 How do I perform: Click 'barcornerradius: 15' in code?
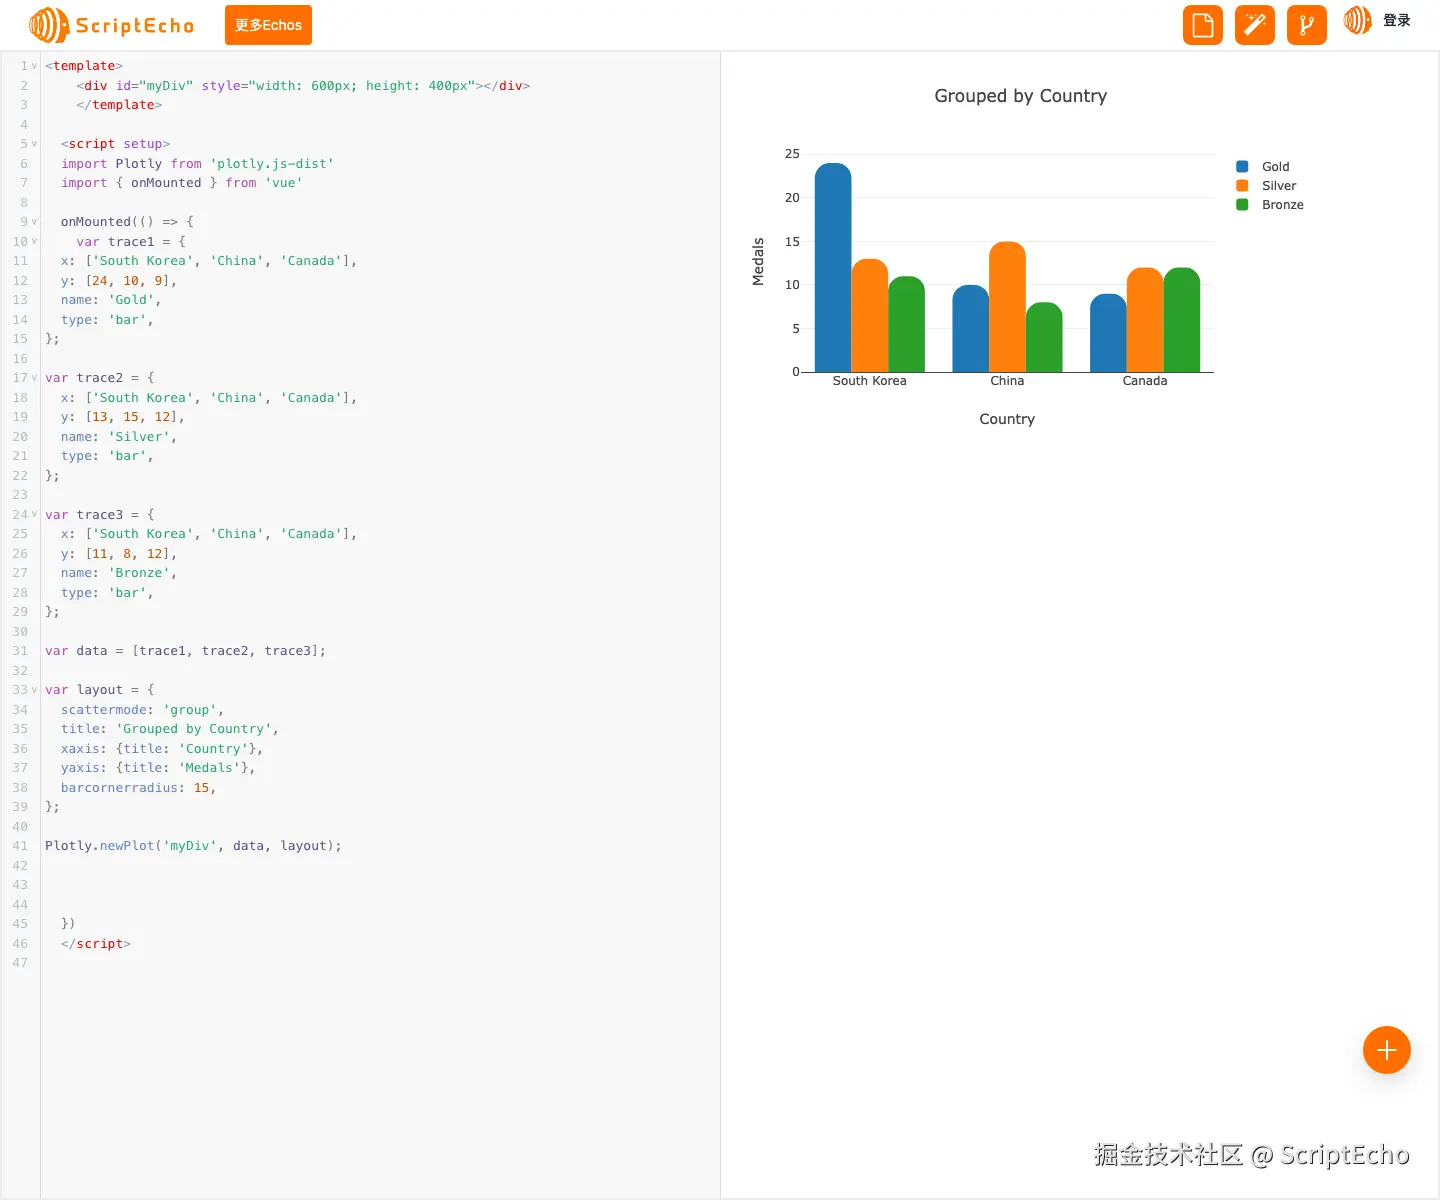click(138, 788)
